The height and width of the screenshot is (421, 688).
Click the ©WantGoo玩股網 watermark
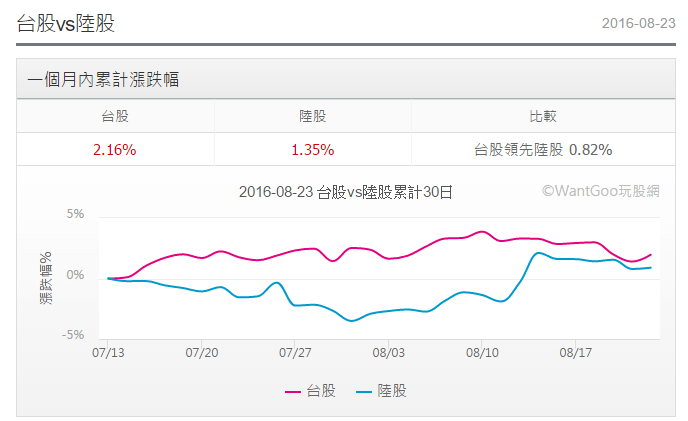tap(600, 190)
